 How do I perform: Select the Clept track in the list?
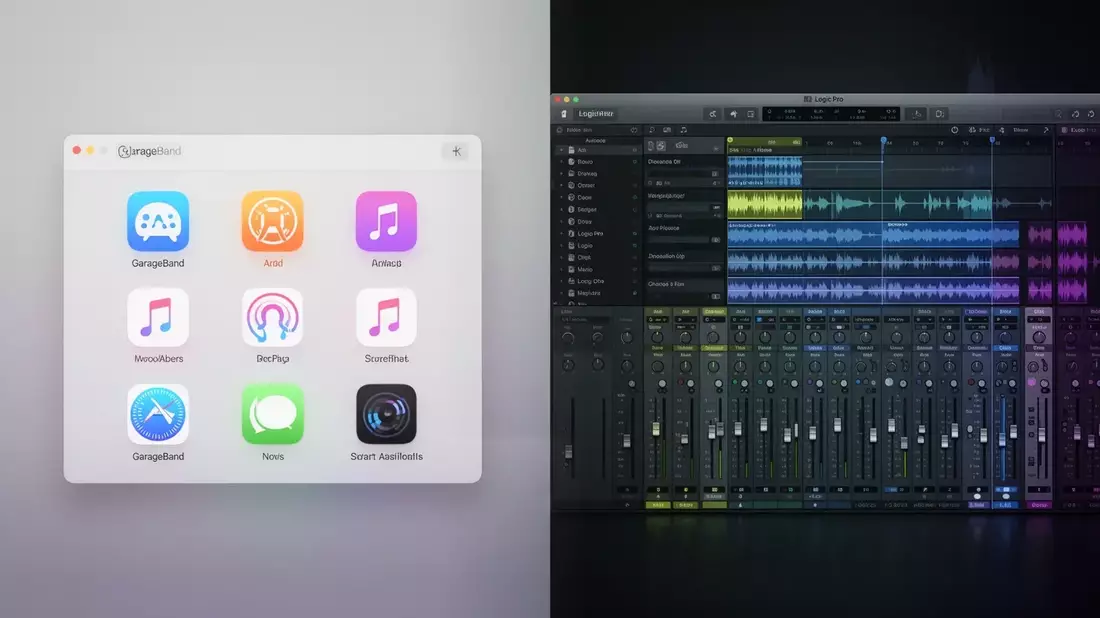pos(584,257)
